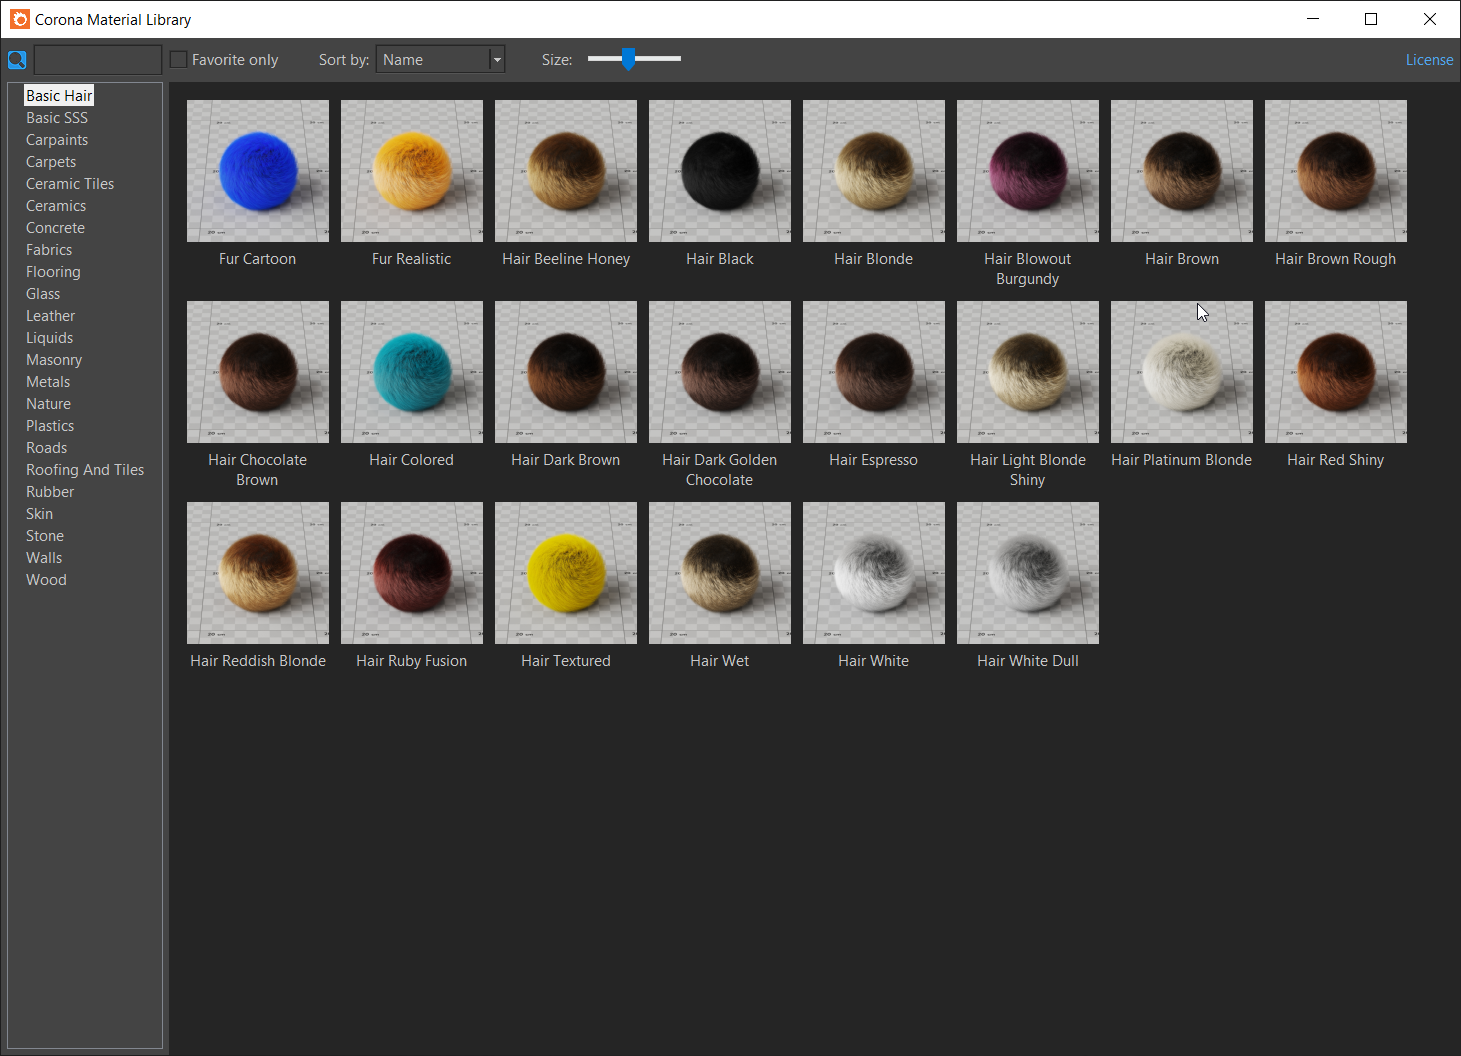Click the search magnifier icon

click(x=17, y=60)
